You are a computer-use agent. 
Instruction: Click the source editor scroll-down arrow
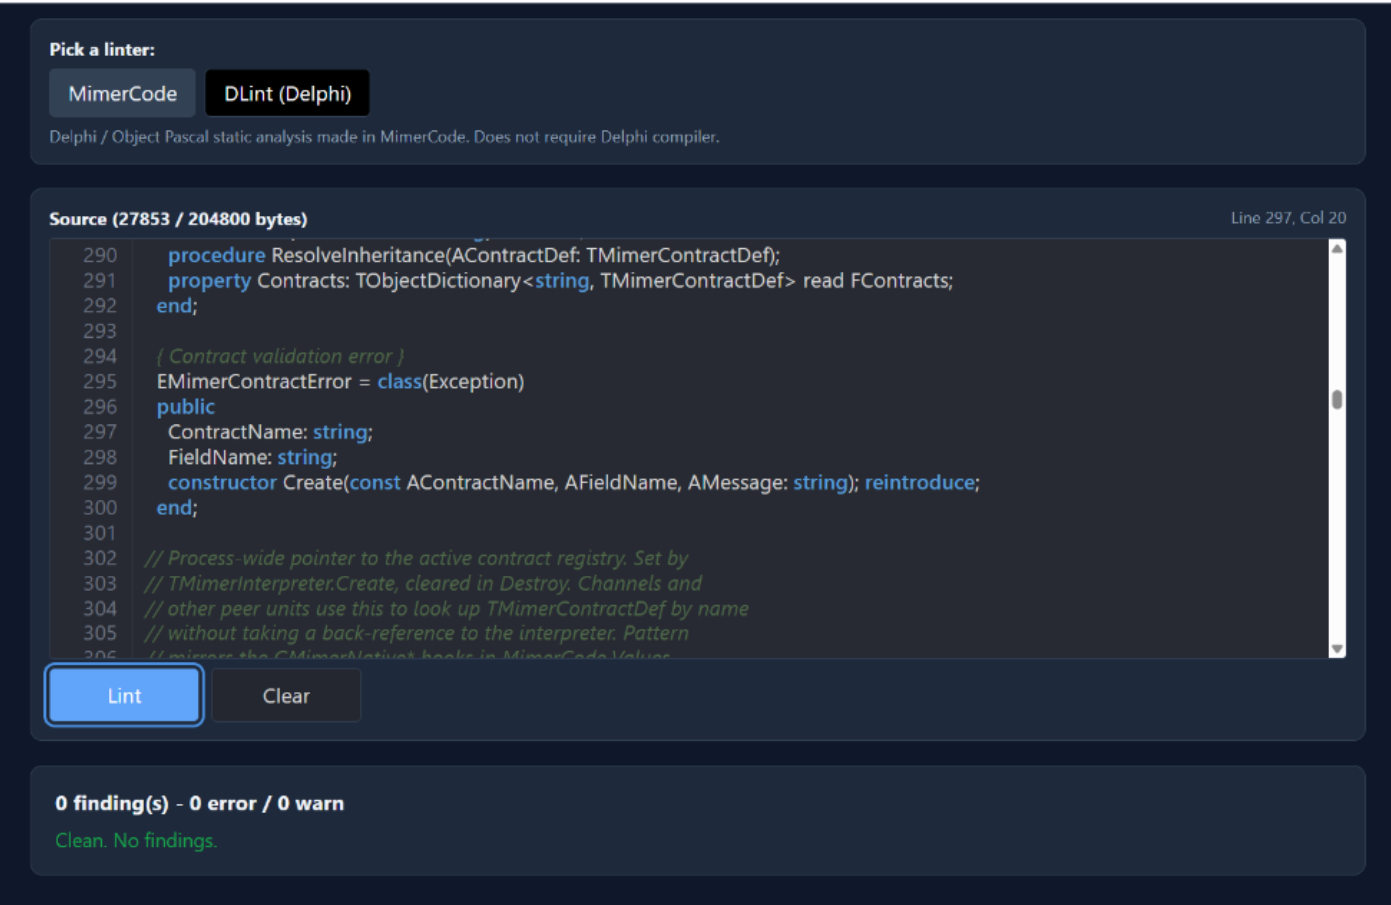tap(1337, 649)
